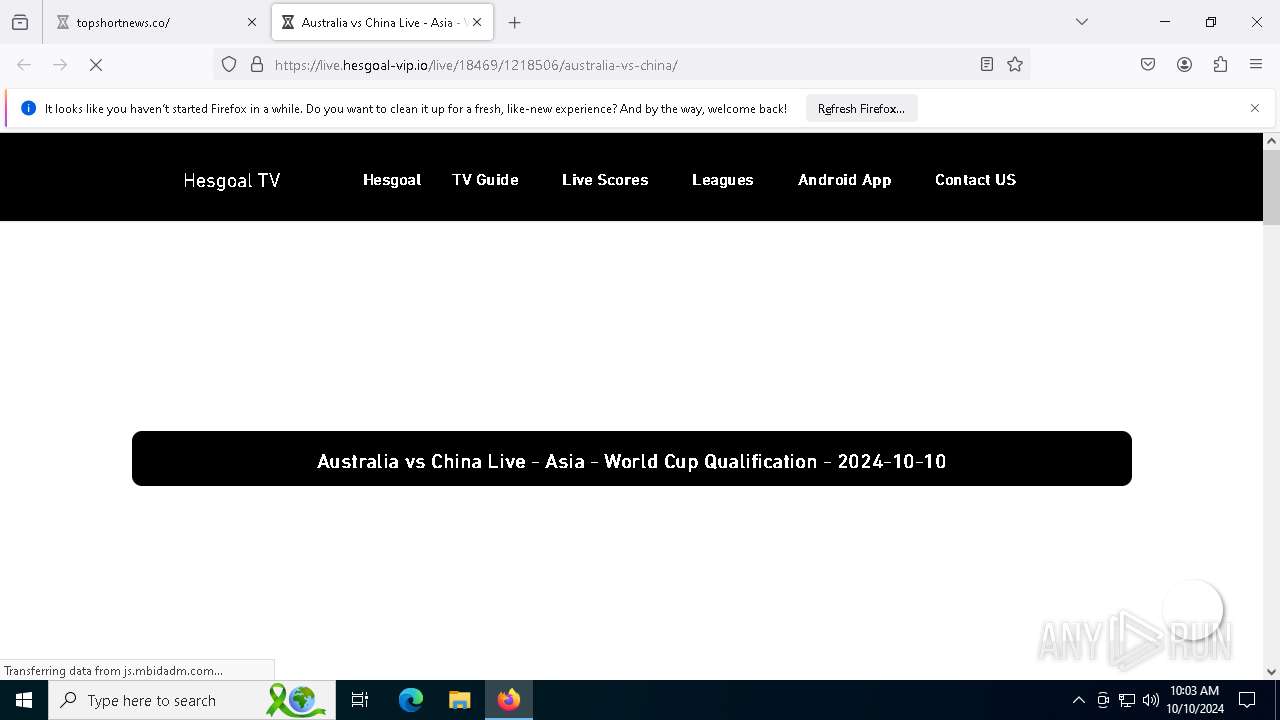Open the Live Scores nav item

coord(605,180)
